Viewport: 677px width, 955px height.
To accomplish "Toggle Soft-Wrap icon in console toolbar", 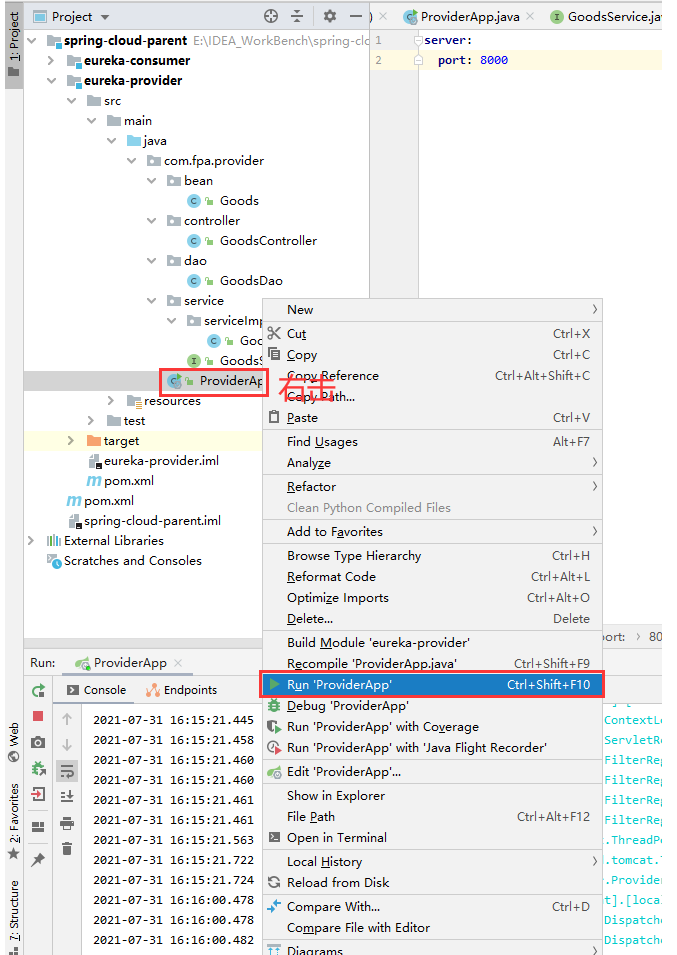I will tap(67, 771).
